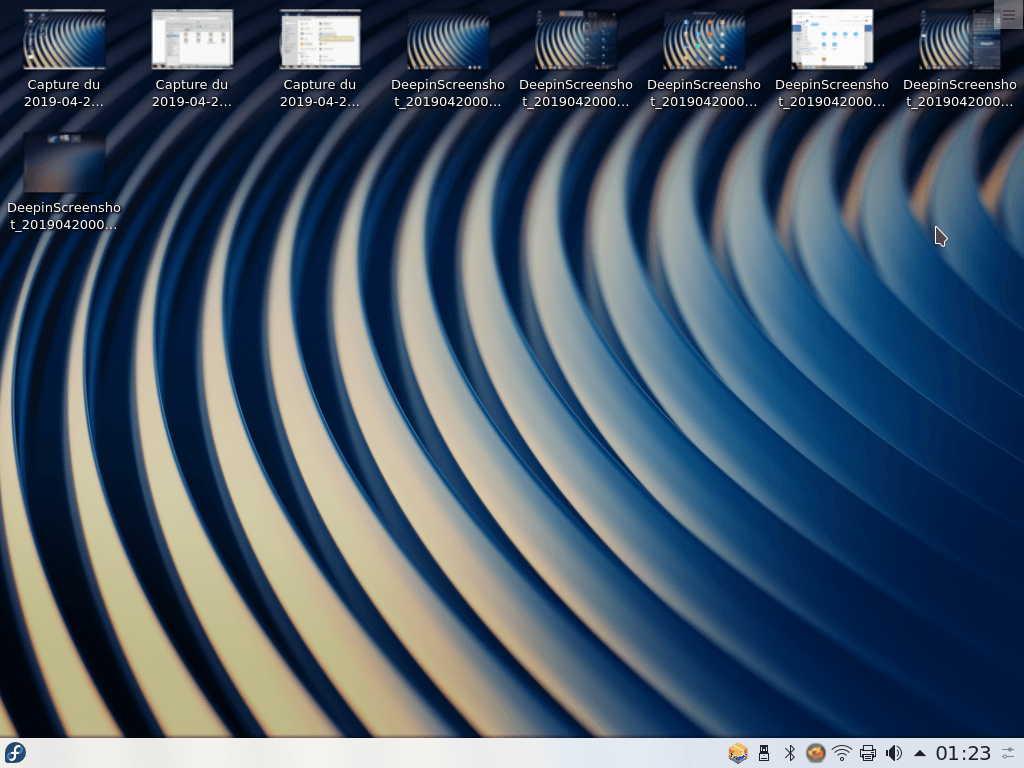1024x768 pixels.
Task: Click the 01:23 clock
Action: click(x=963, y=753)
